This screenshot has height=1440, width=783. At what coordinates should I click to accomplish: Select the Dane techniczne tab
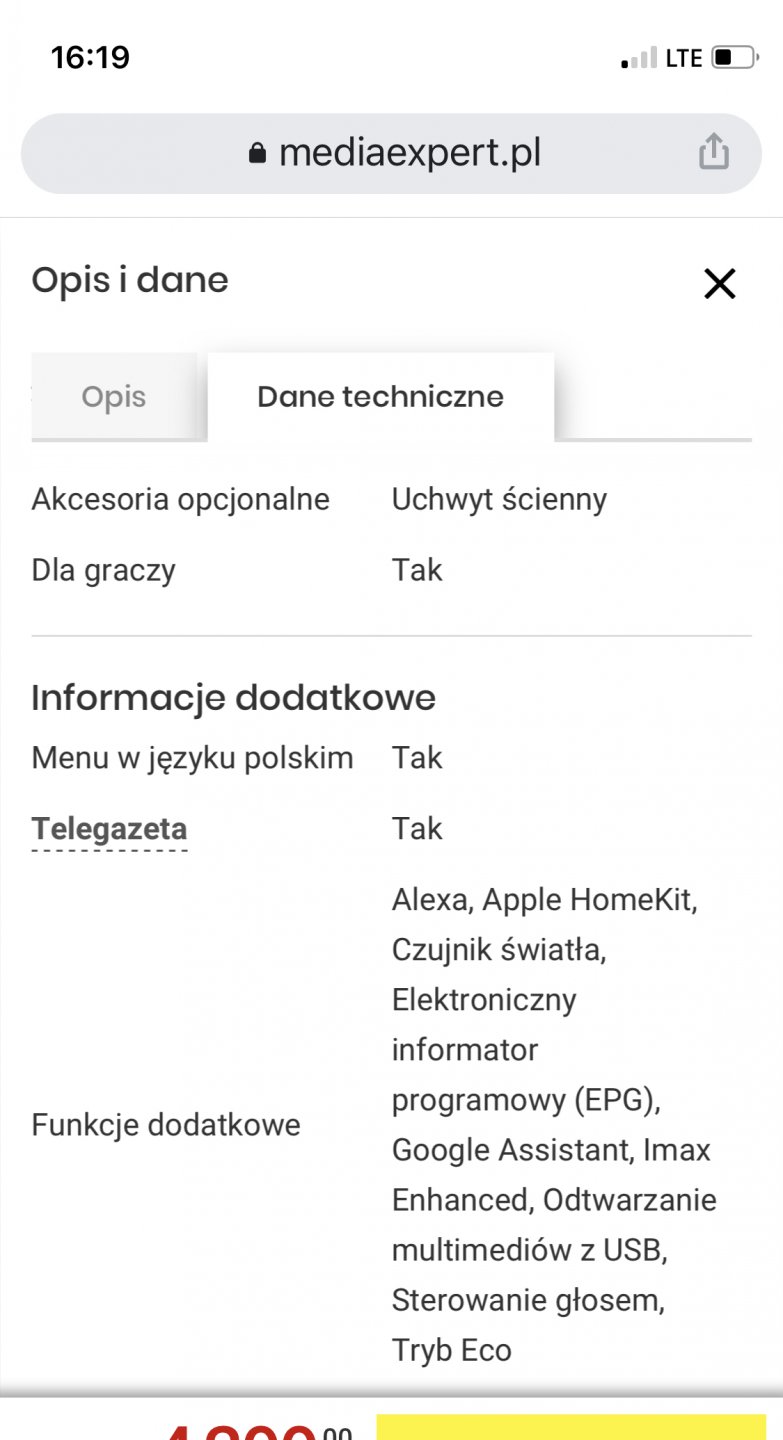(380, 397)
